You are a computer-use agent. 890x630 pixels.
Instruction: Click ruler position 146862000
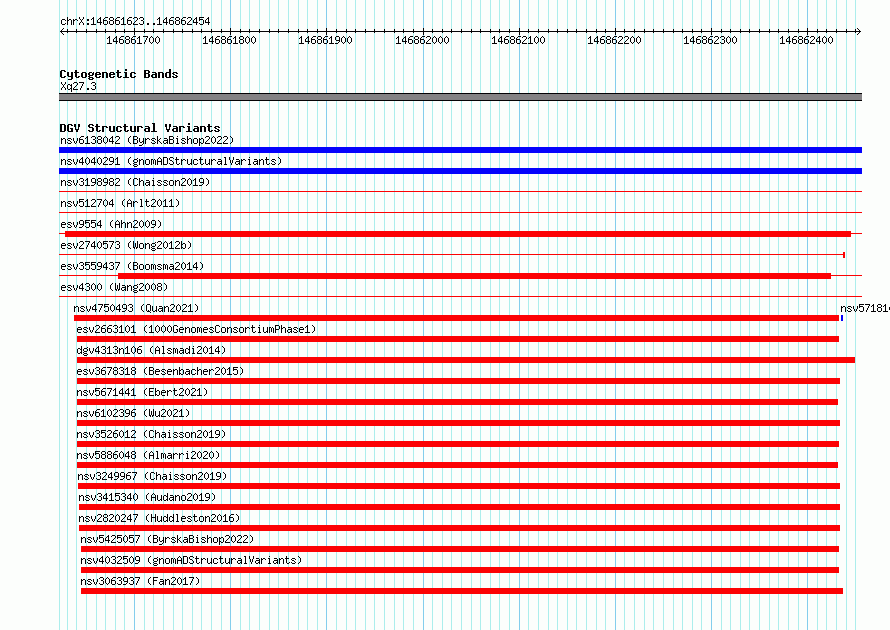tap(422, 40)
